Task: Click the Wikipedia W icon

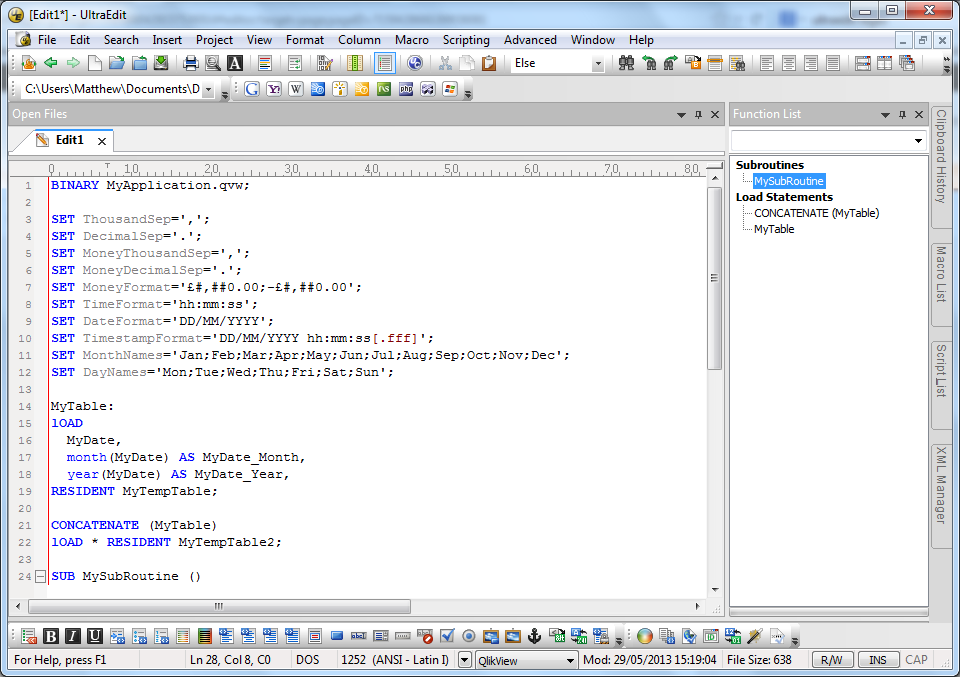Action: coord(296,89)
